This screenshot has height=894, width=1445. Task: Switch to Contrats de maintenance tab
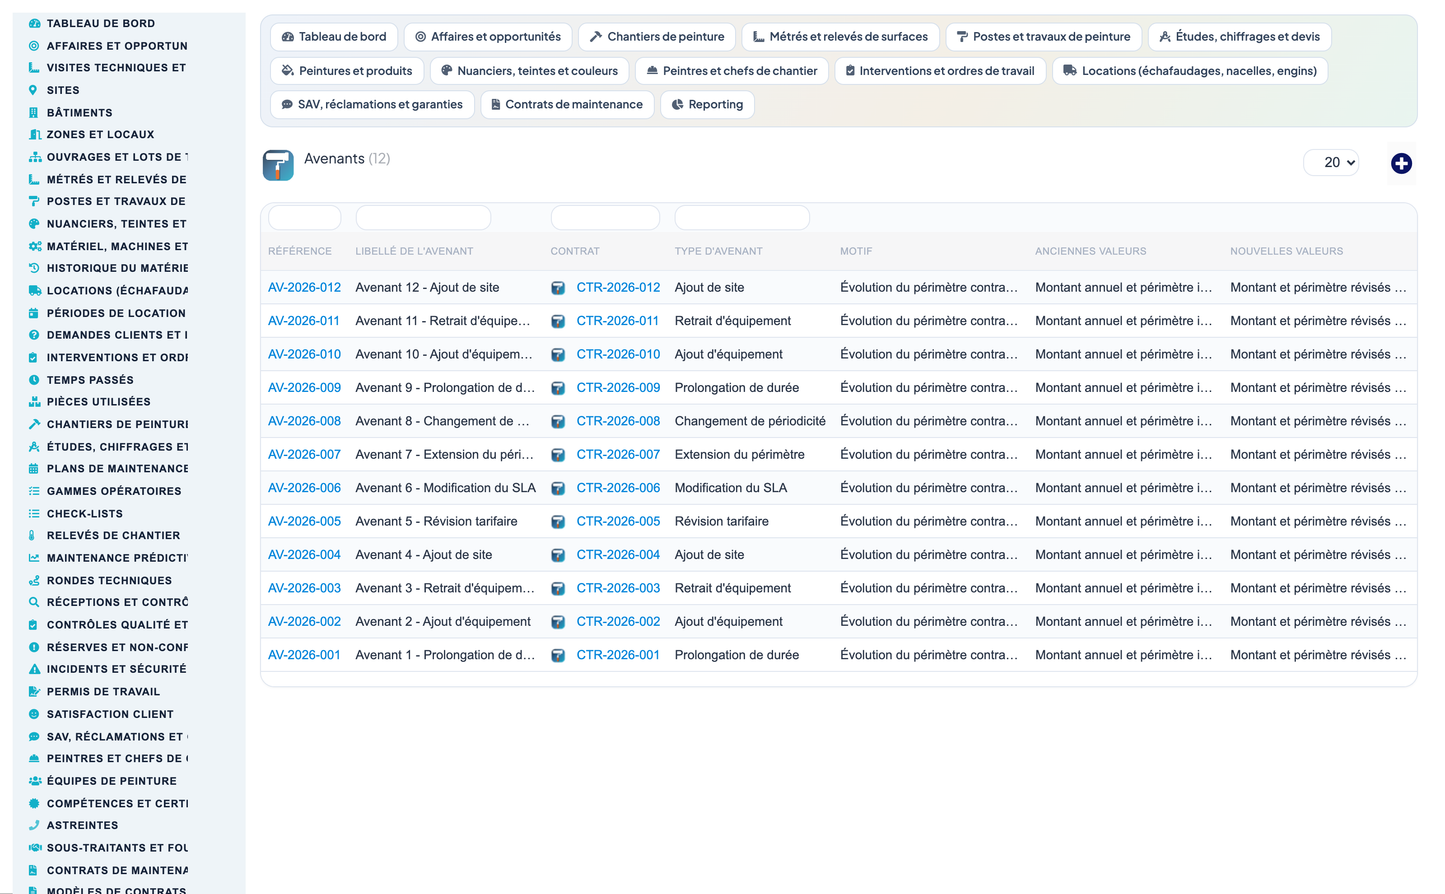click(567, 104)
